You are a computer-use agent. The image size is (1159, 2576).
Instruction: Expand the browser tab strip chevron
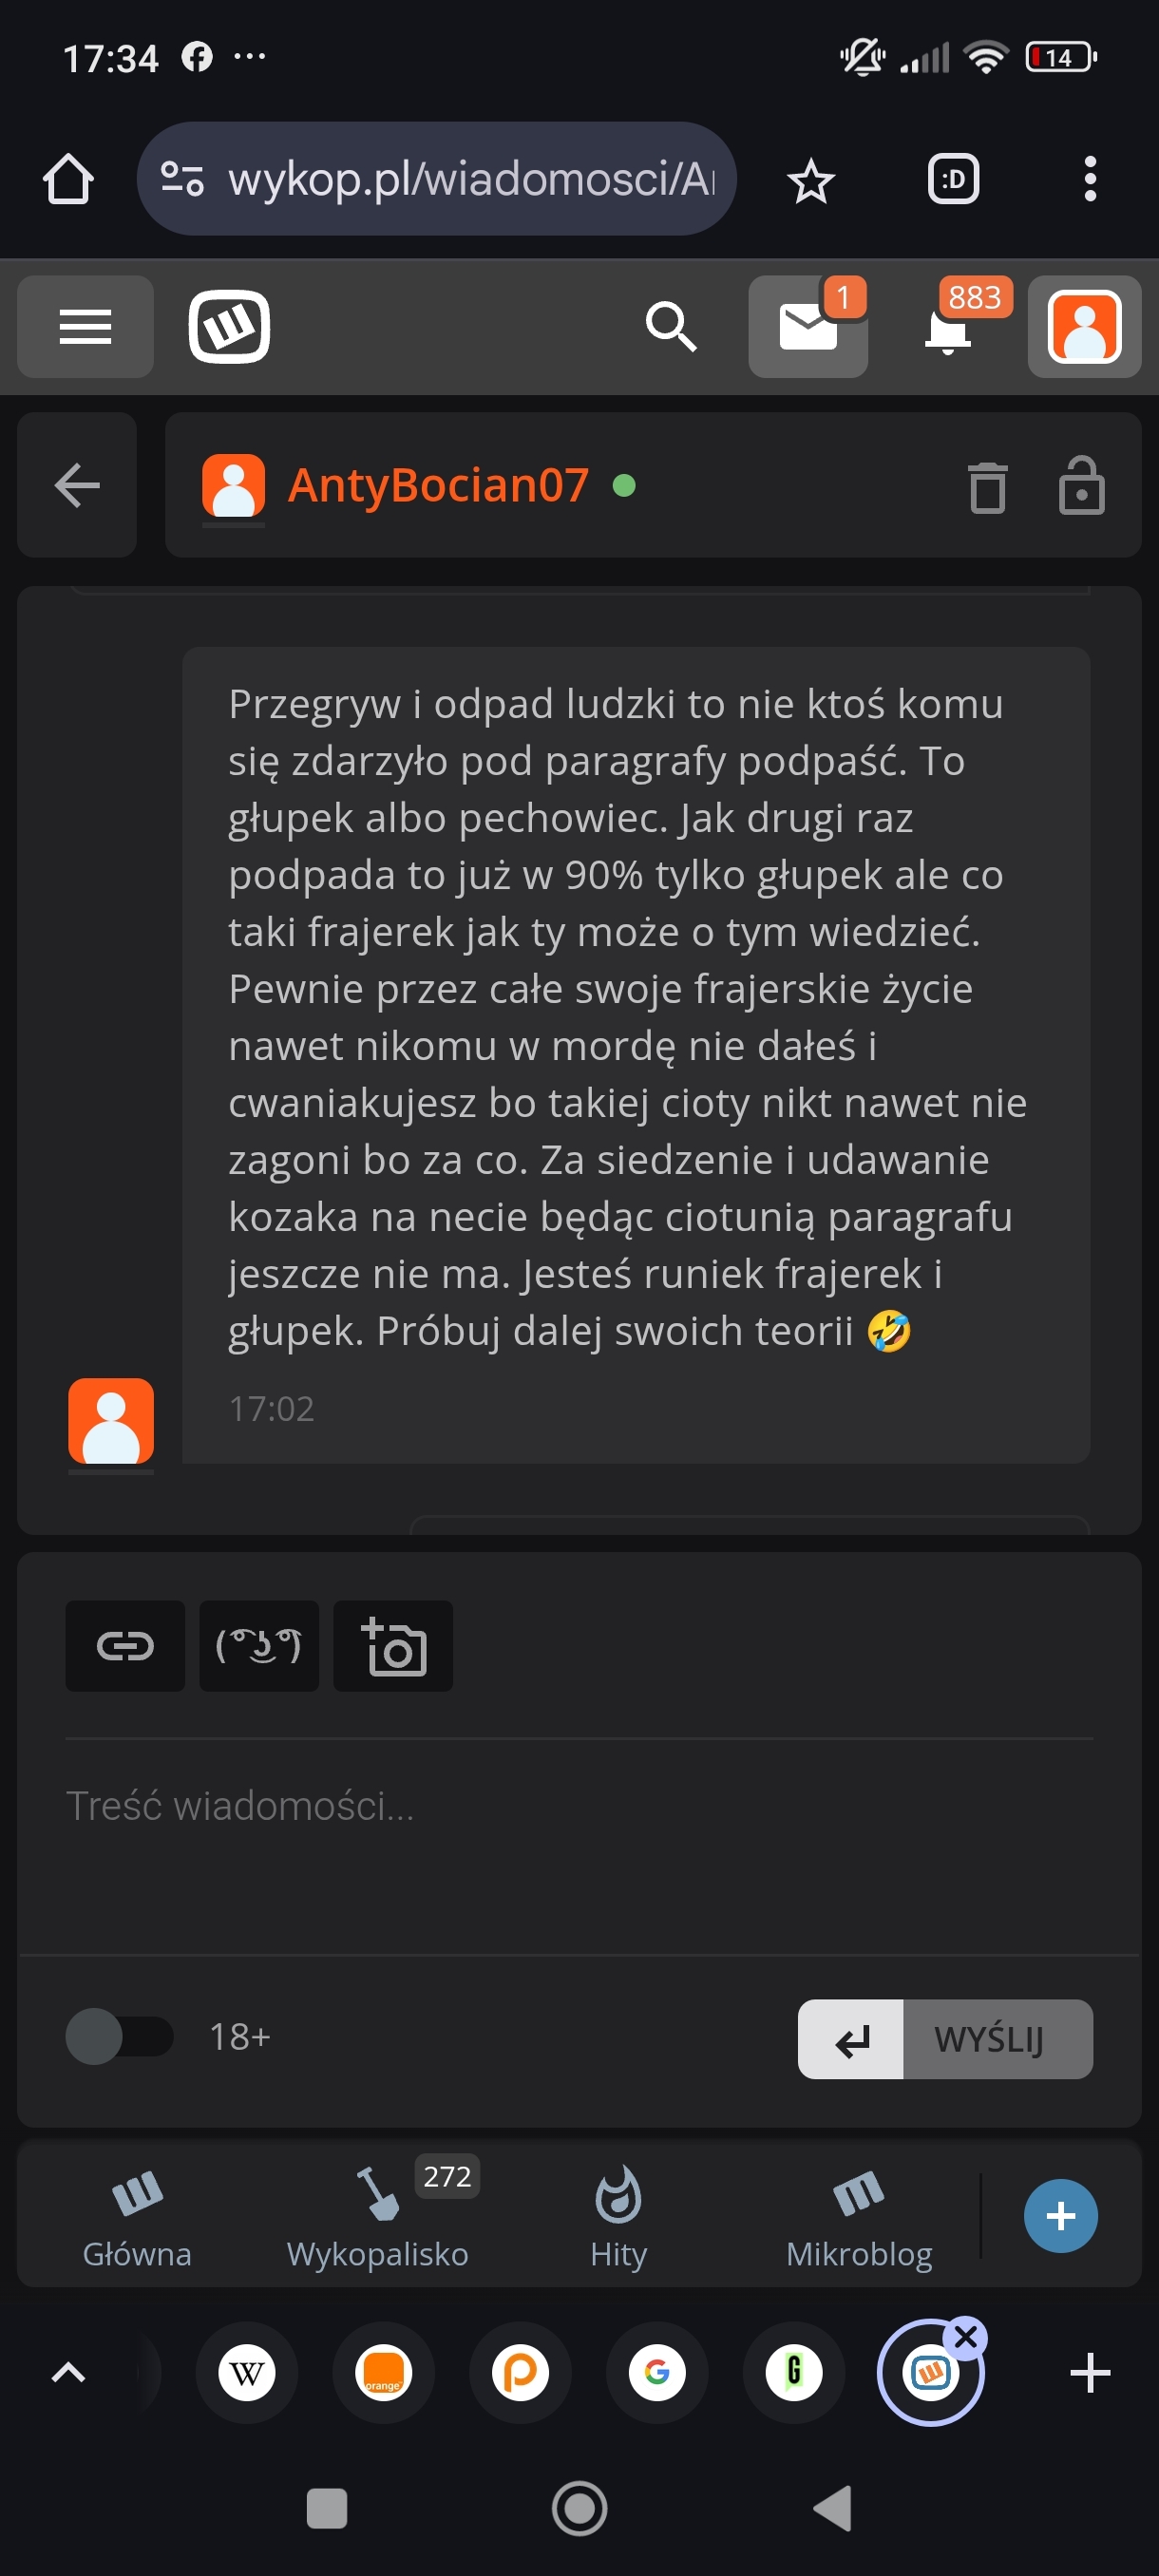click(68, 2372)
